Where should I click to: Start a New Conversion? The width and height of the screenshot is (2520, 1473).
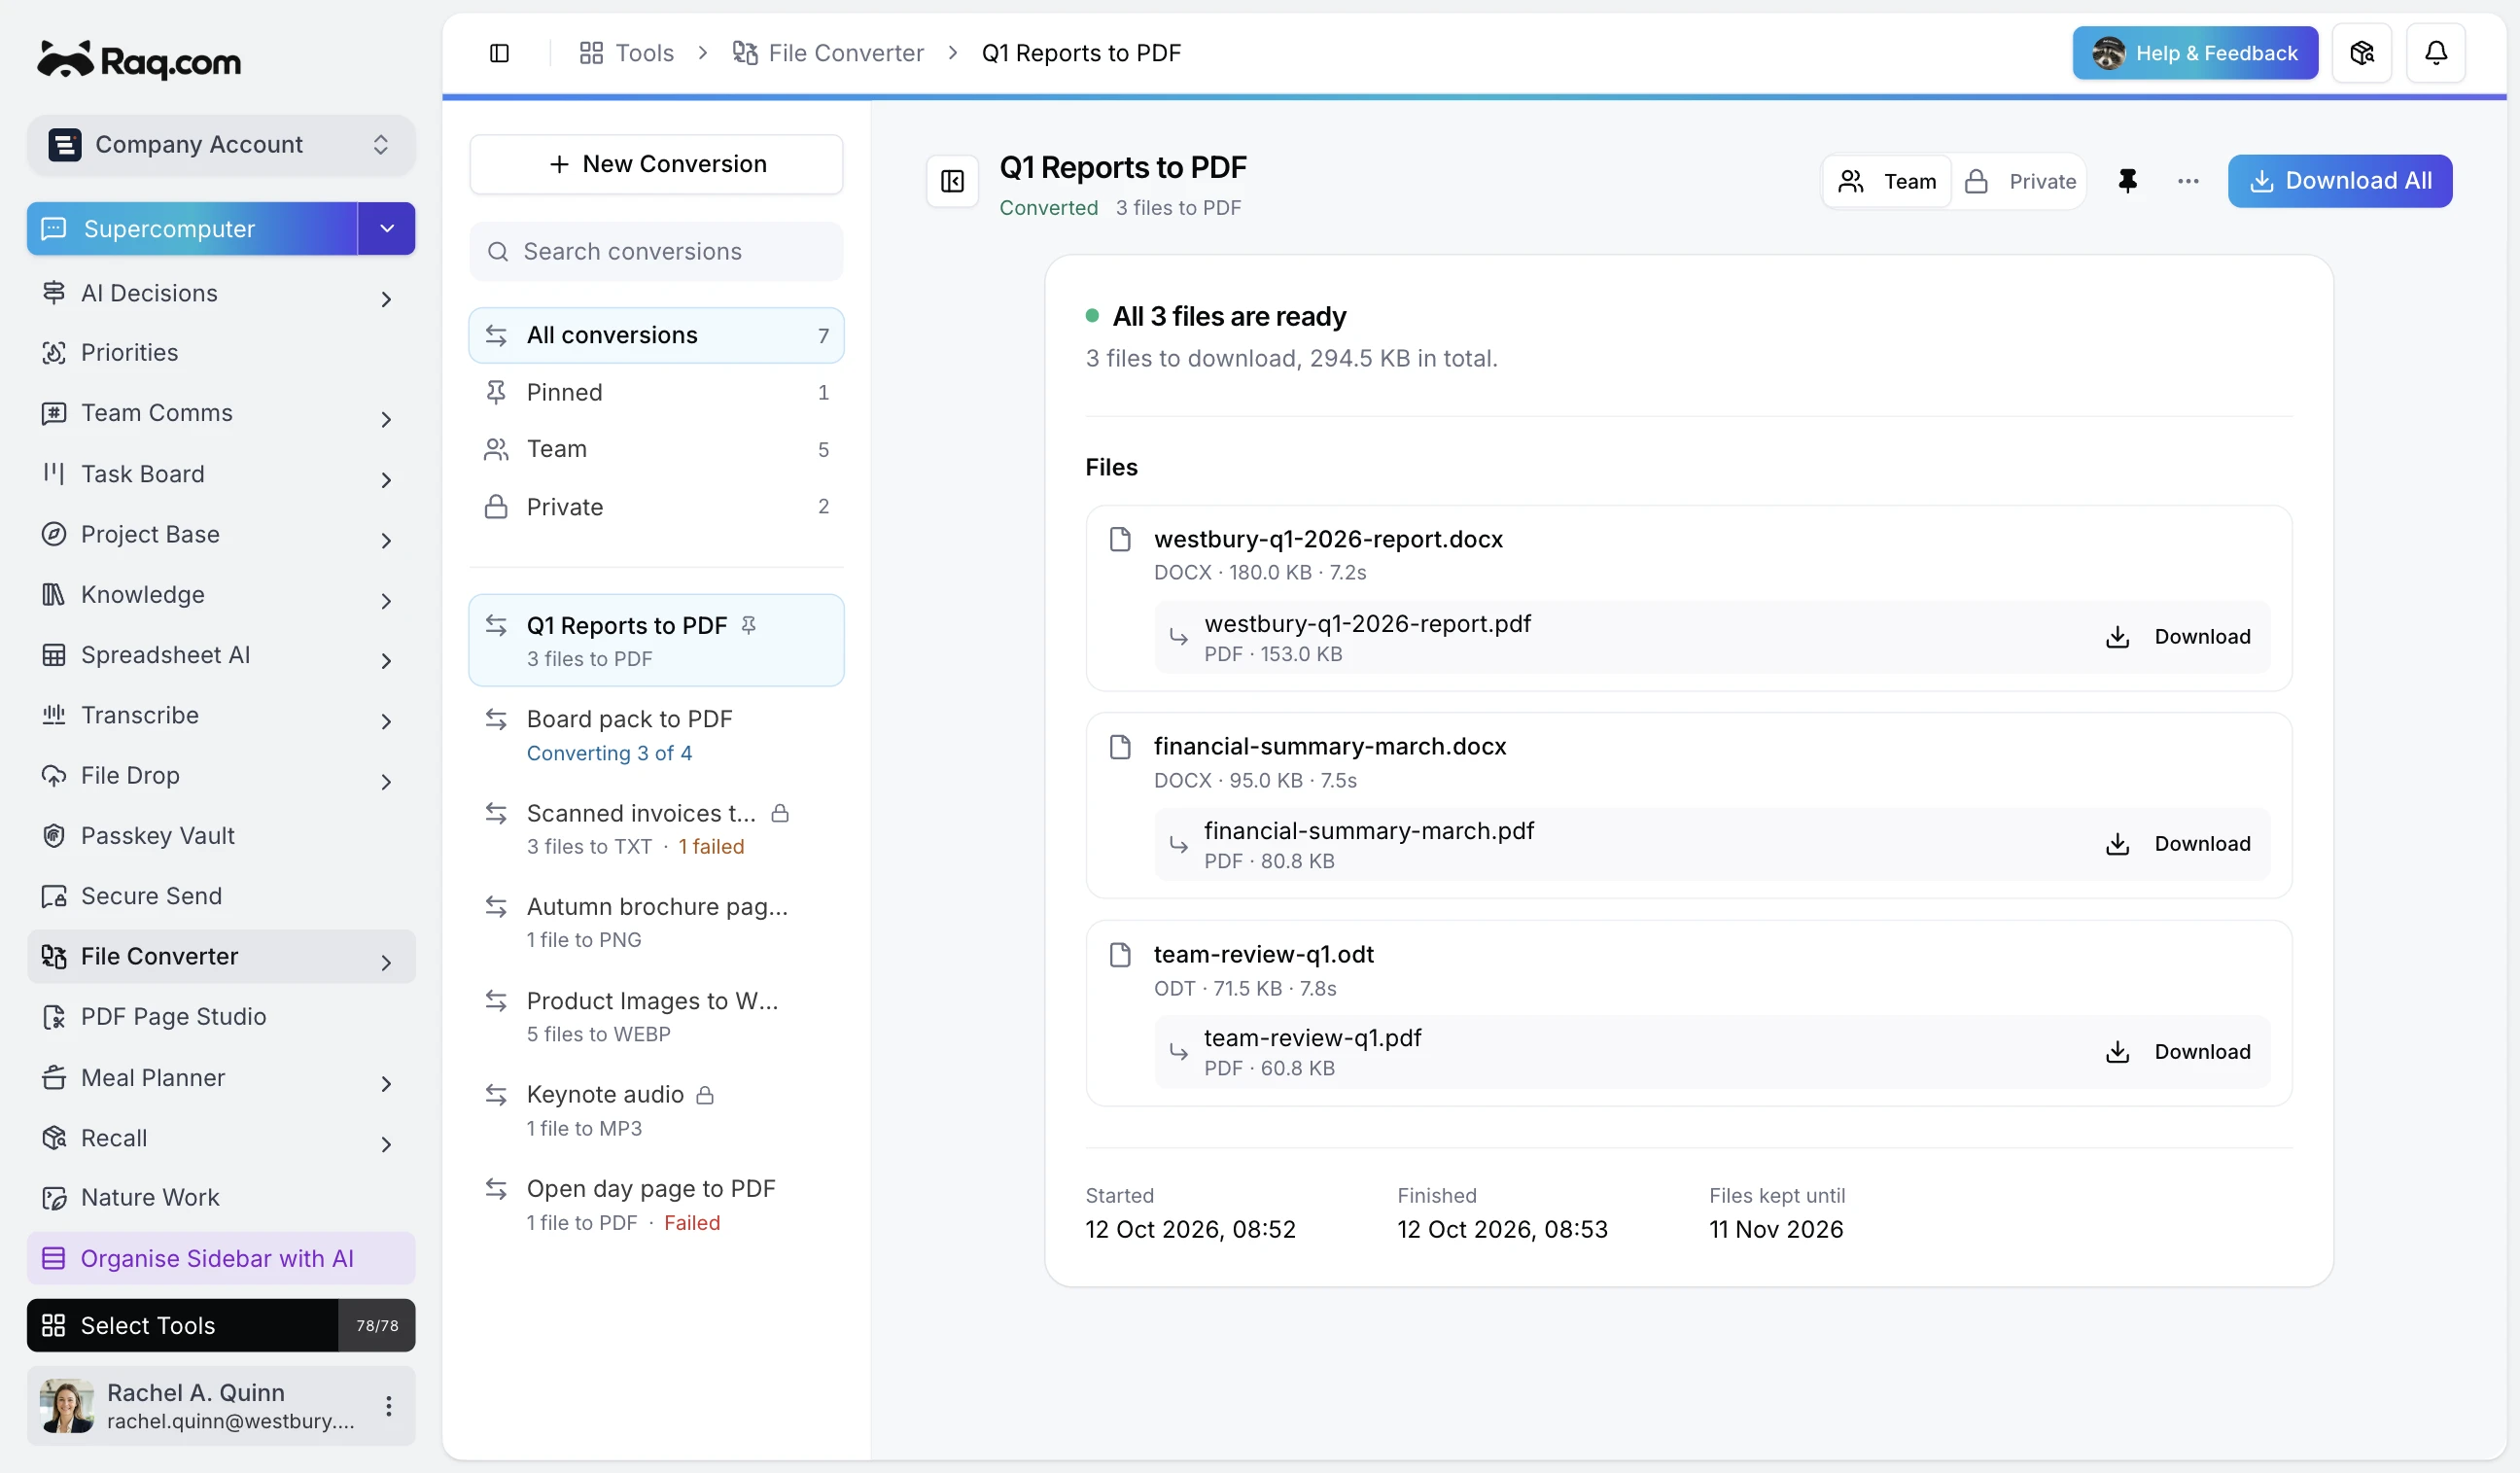[x=656, y=164]
